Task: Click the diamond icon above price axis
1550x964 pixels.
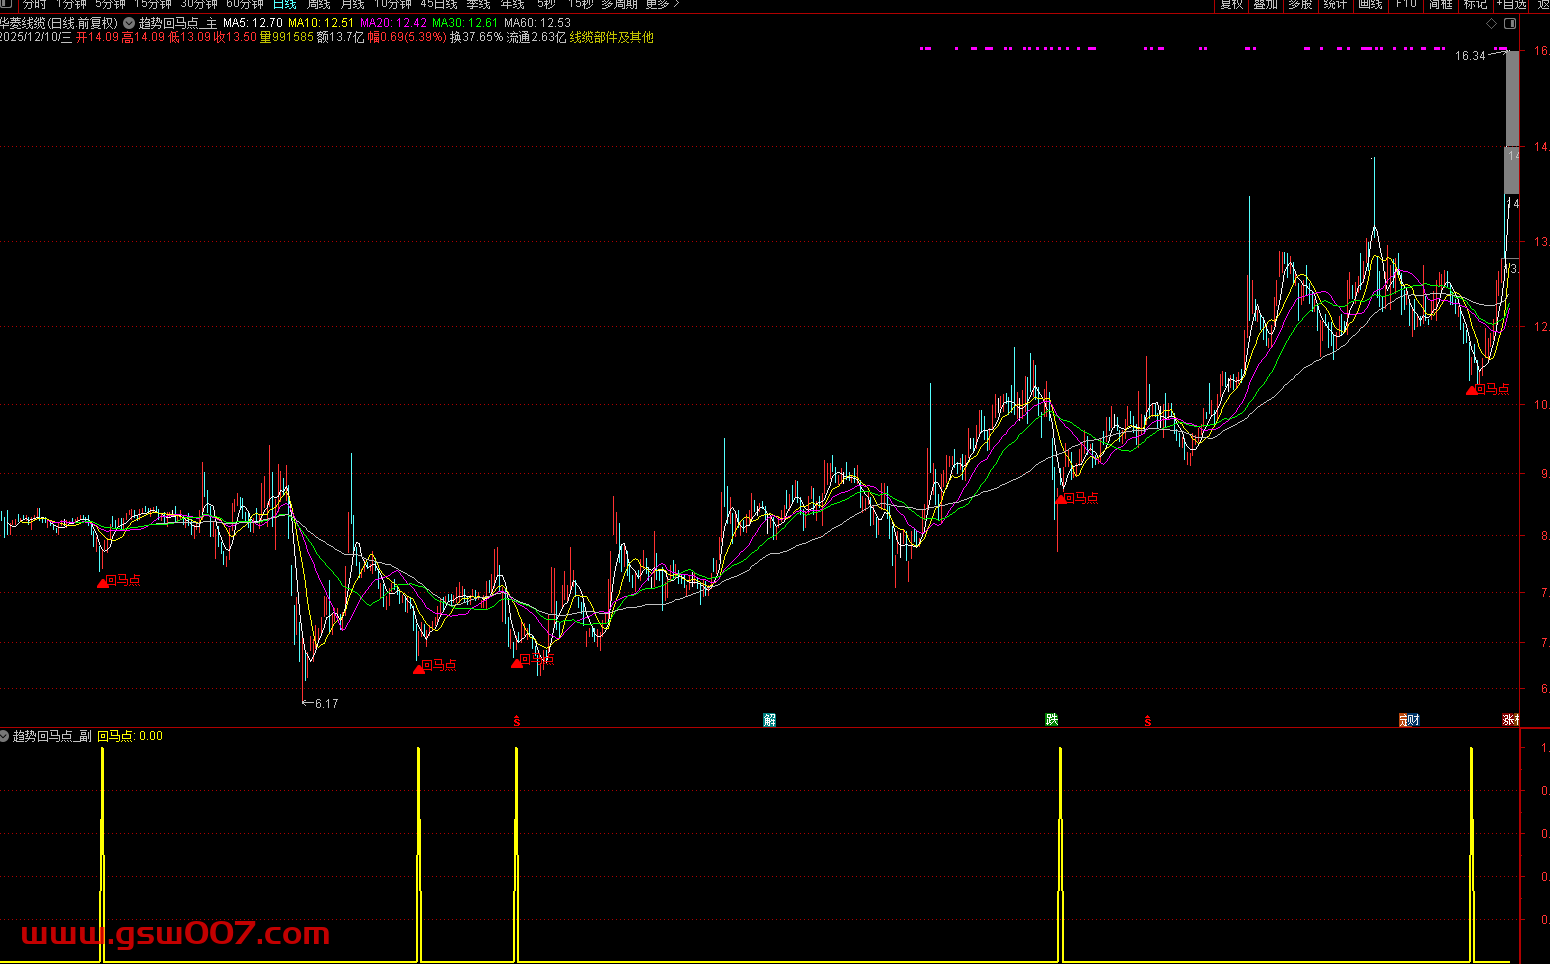Action: click(x=1492, y=23)
